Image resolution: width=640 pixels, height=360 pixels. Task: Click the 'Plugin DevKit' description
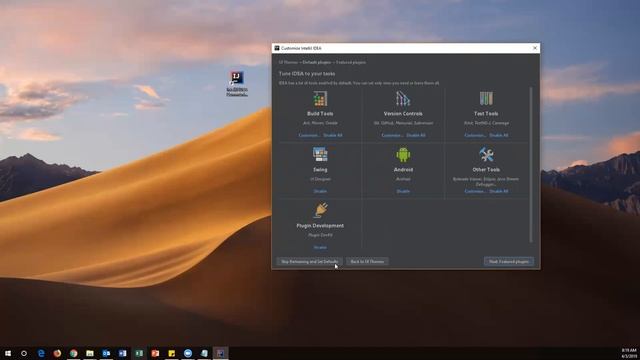point(320,235)
